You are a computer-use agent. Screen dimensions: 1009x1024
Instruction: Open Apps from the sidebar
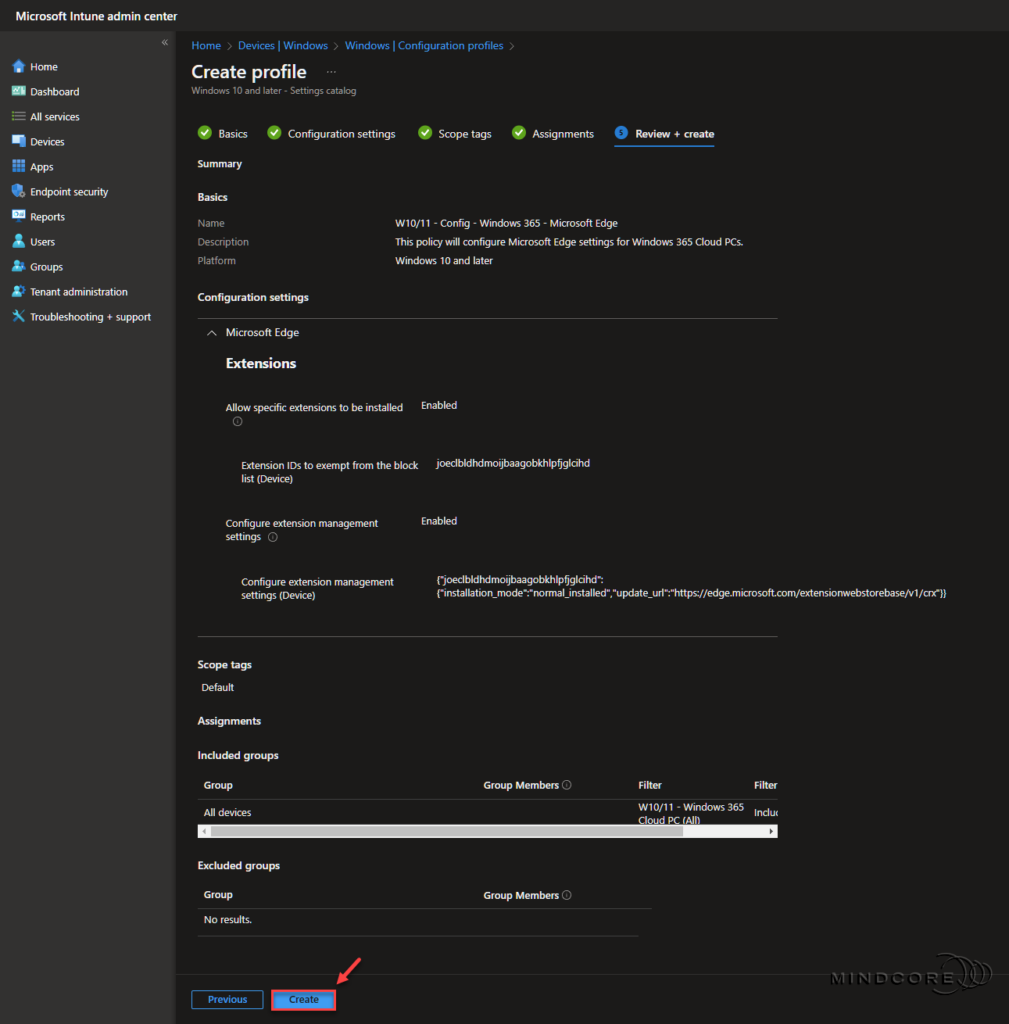(x=42, y=166)
